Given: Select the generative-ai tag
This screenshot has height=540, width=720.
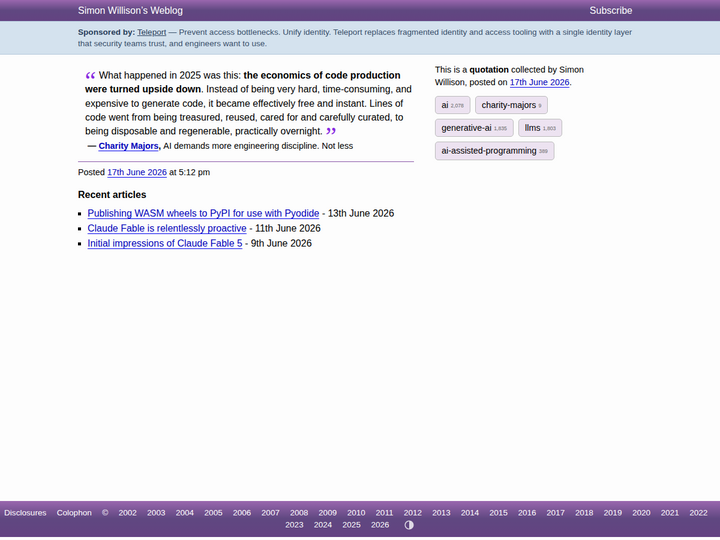Looking at the screenshot, I should click(474, 128).
